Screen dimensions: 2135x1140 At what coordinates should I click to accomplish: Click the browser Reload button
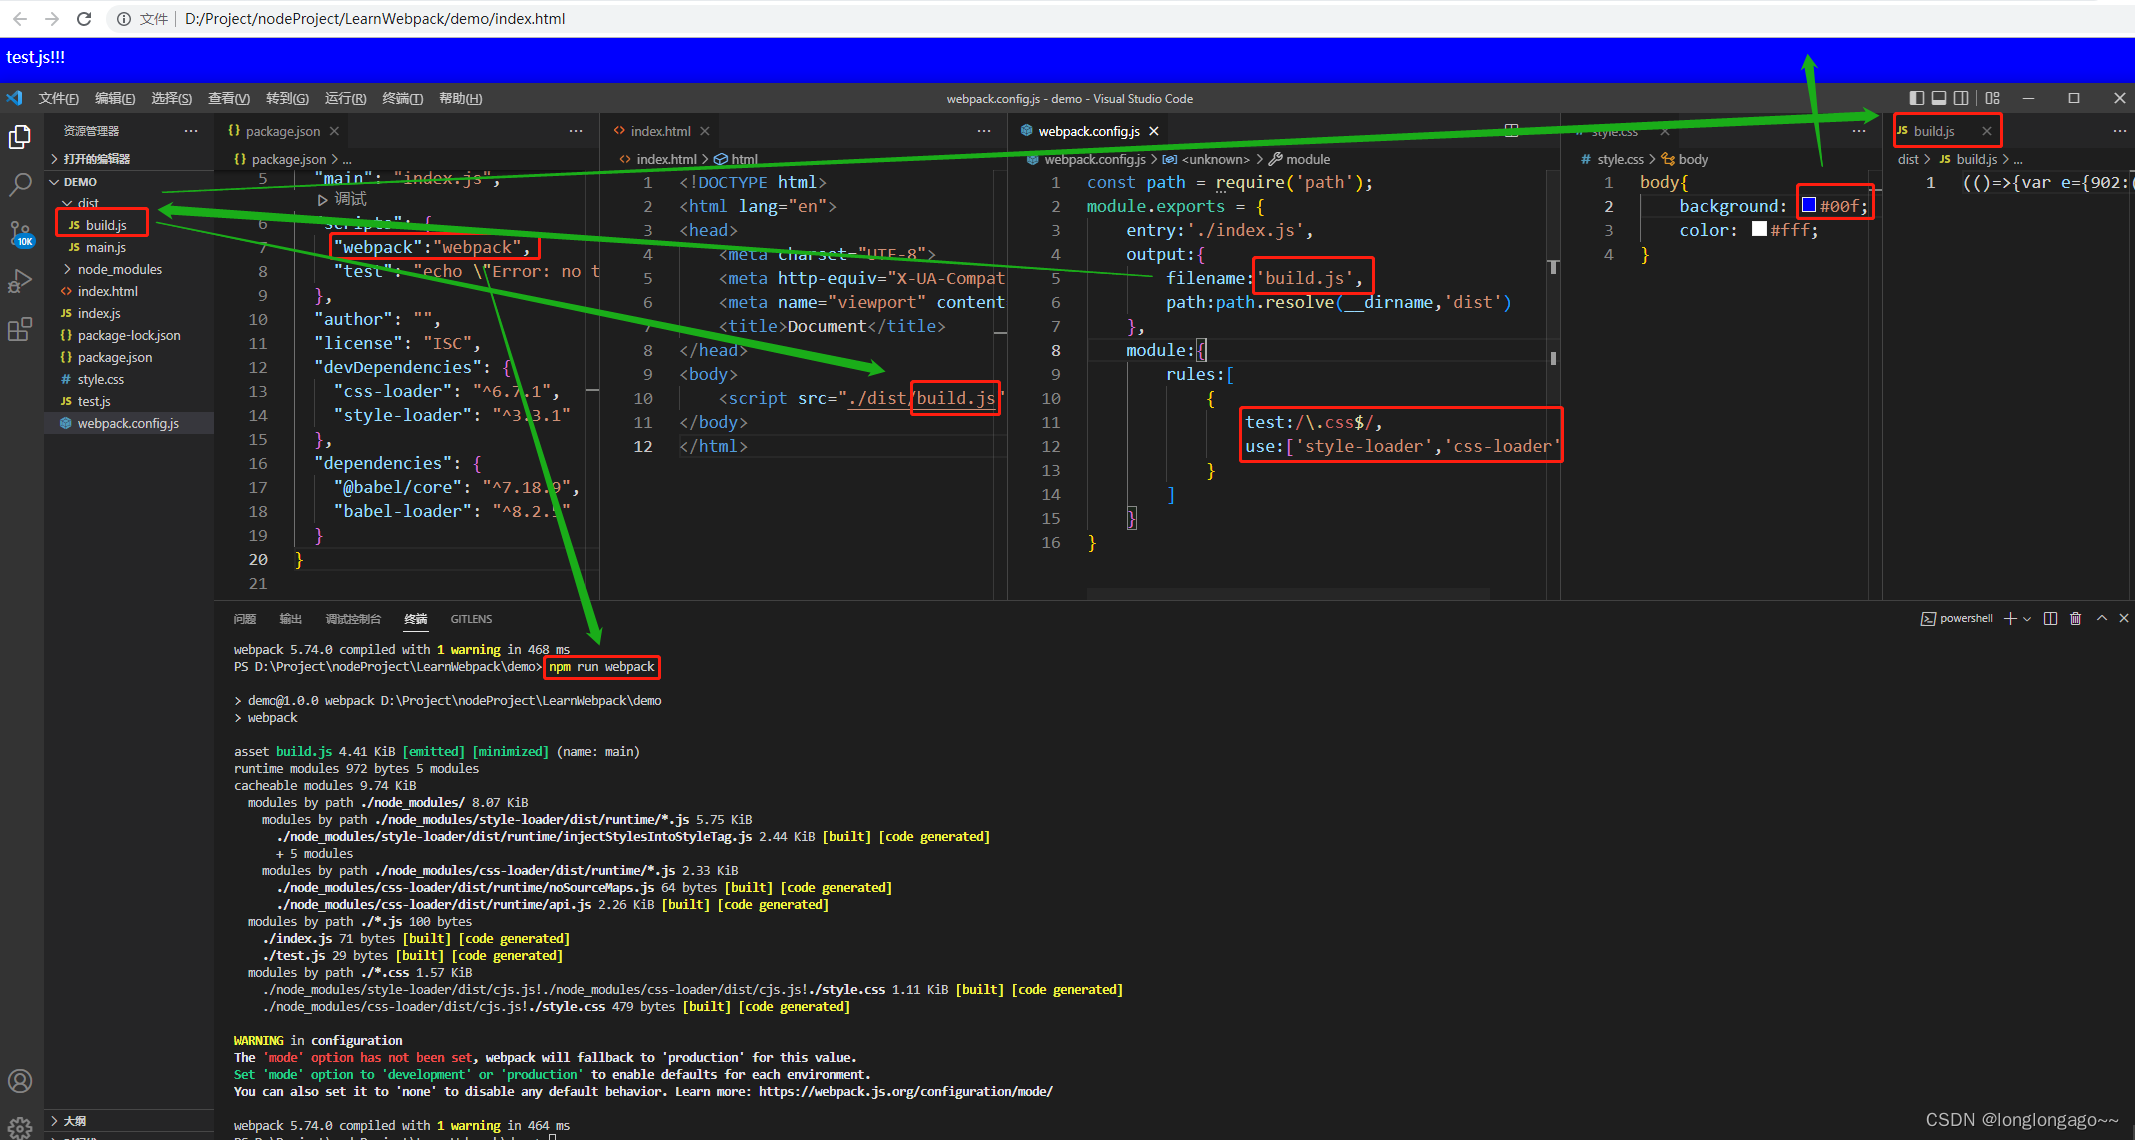[x=84, y=19]
